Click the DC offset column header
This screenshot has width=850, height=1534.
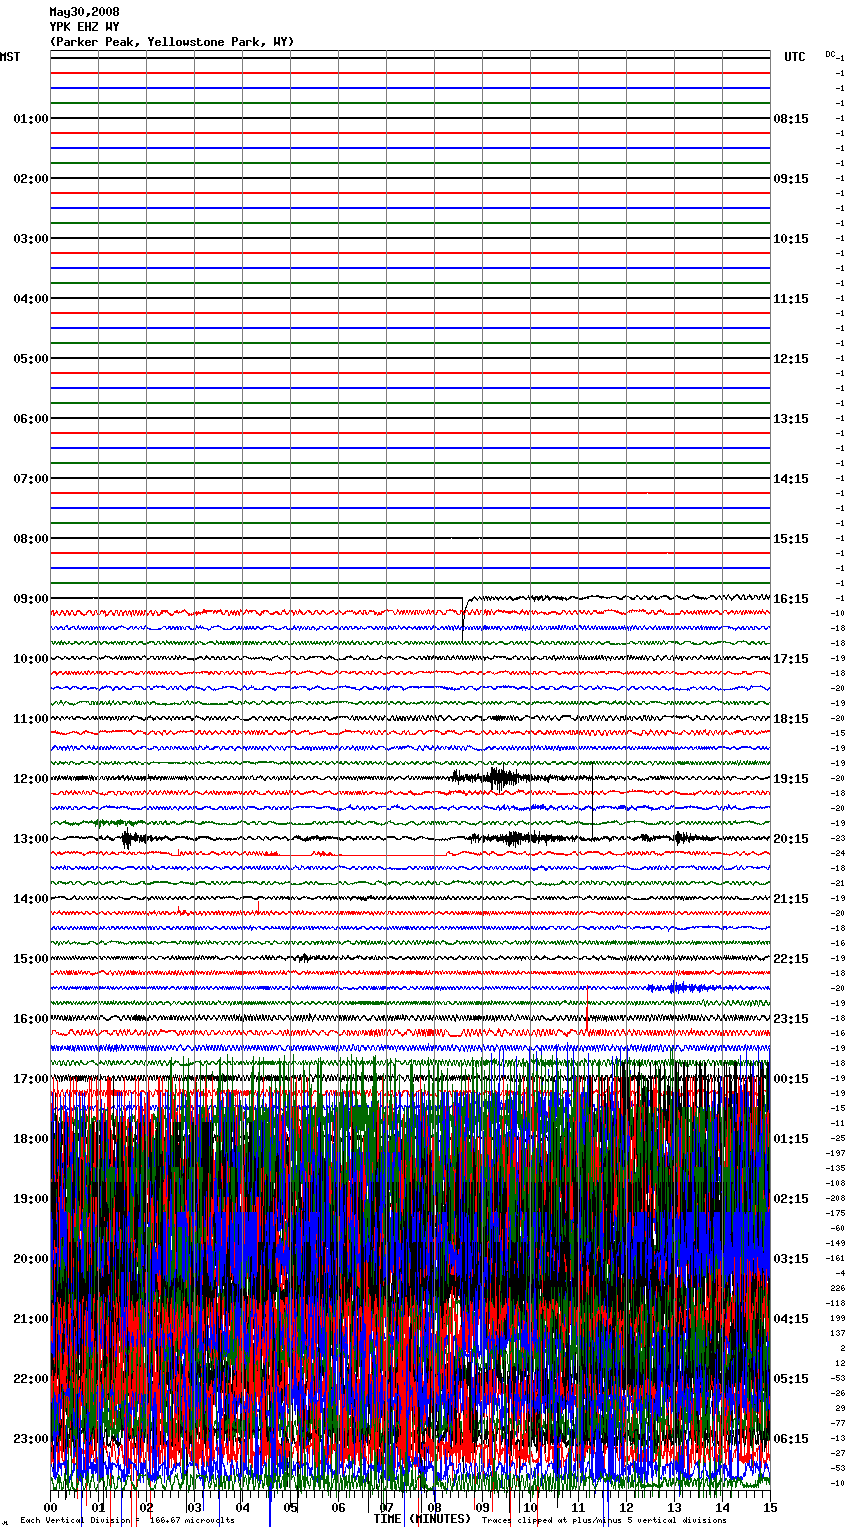830,54
